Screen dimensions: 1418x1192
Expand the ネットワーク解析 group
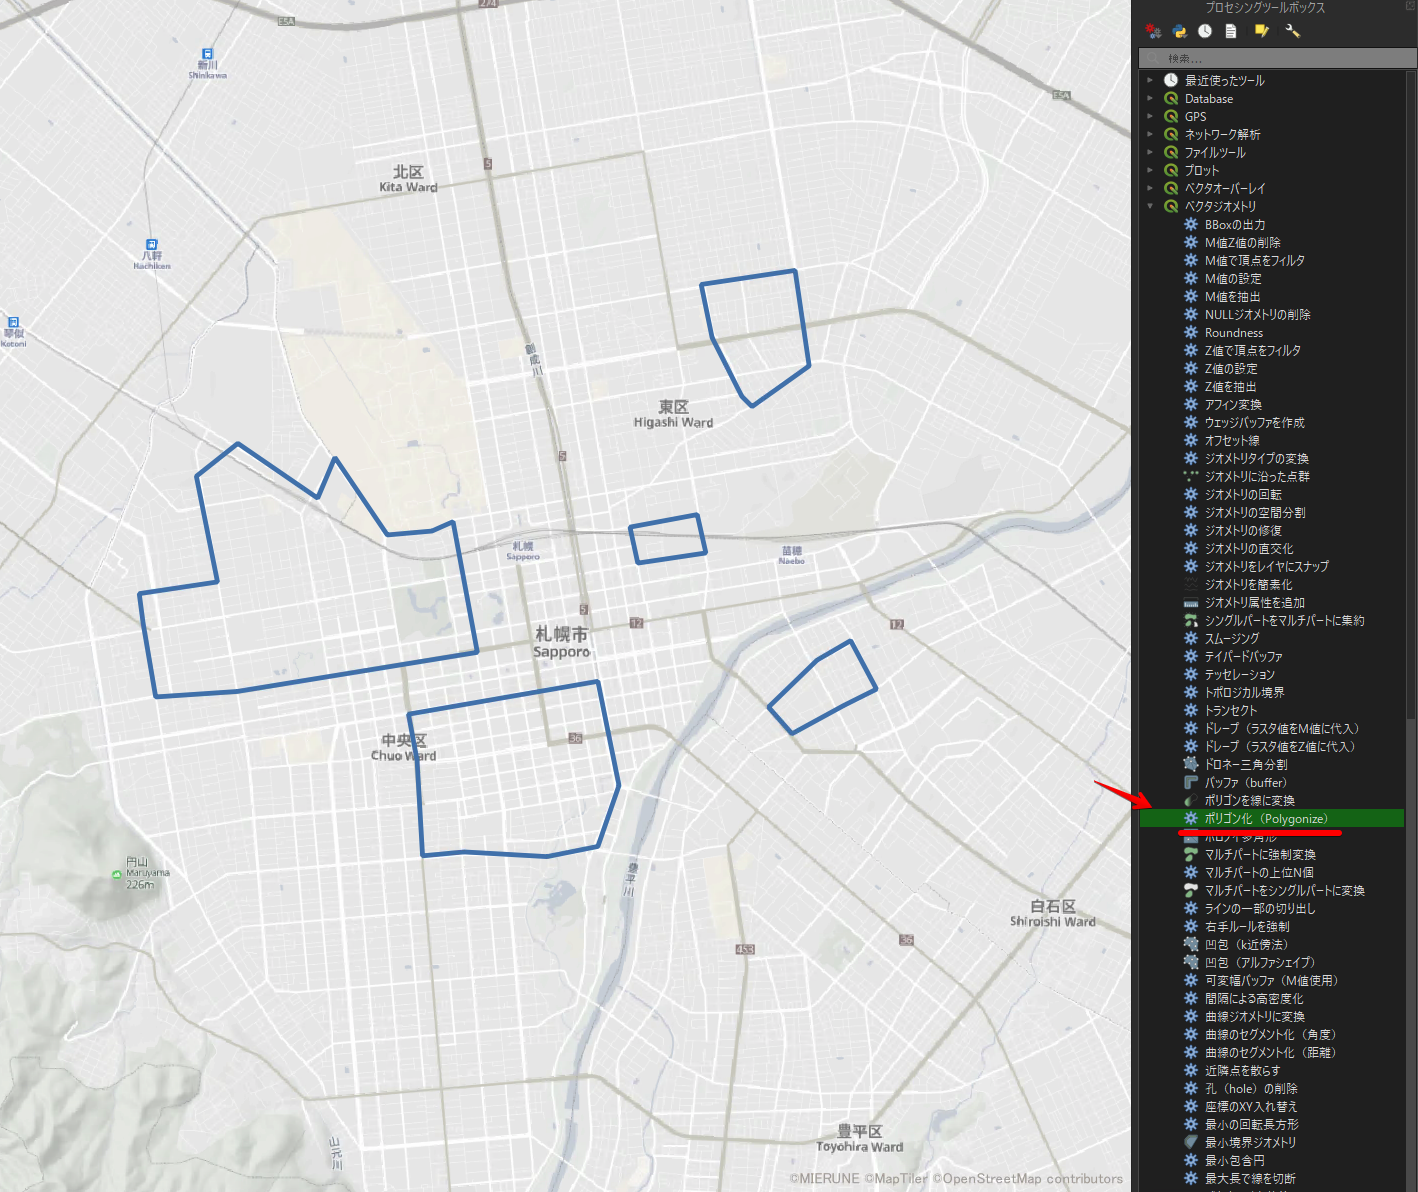pyautogui.click(x=1150, y=134)
